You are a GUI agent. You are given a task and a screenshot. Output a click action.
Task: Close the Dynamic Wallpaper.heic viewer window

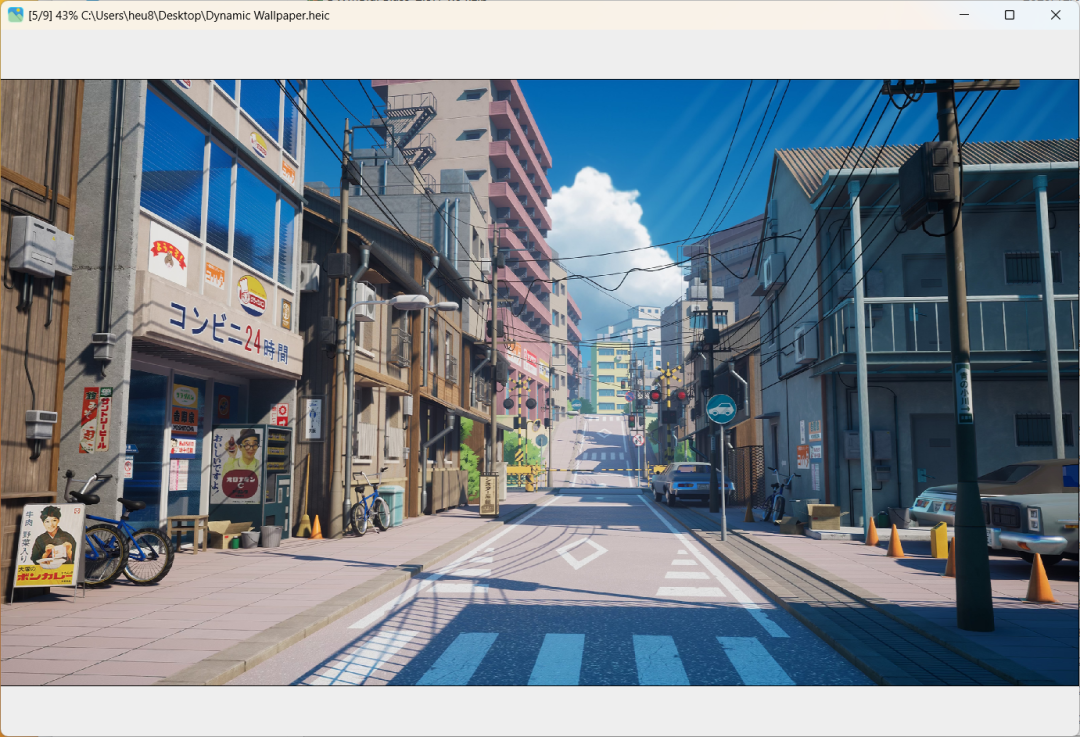tap(1055, 15)
